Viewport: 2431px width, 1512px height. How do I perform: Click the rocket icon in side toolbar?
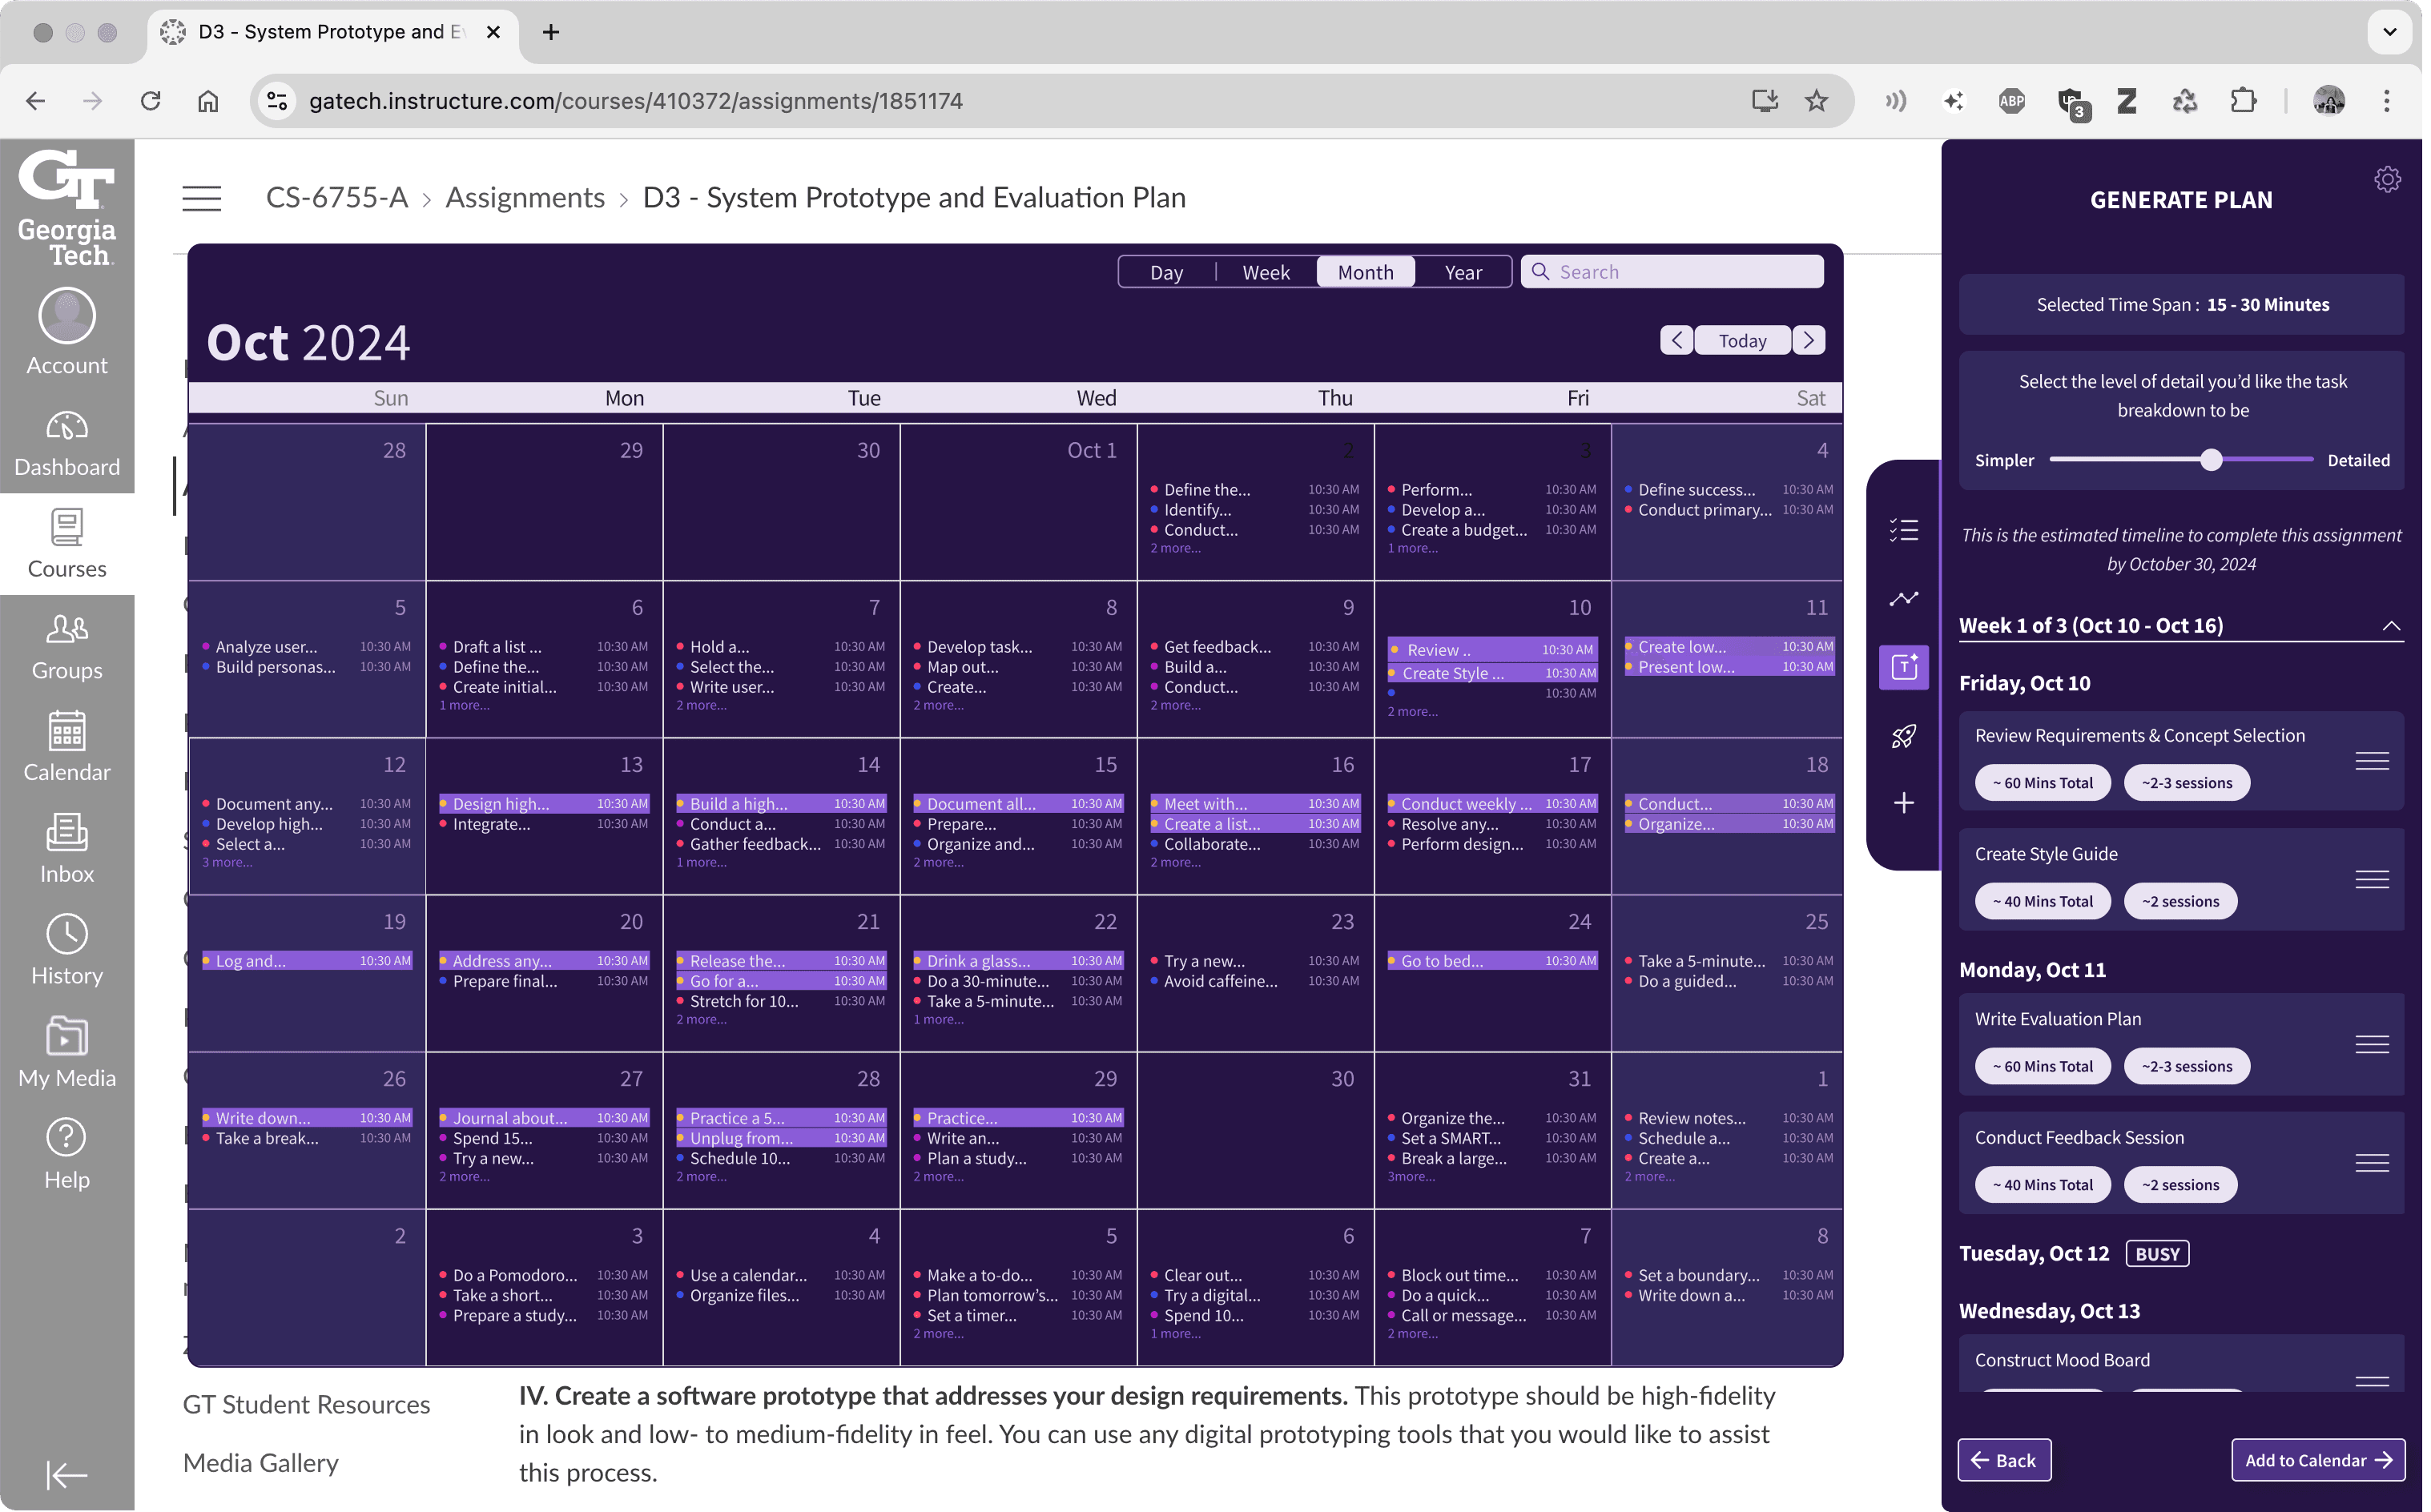click(x=1903, y=736)
